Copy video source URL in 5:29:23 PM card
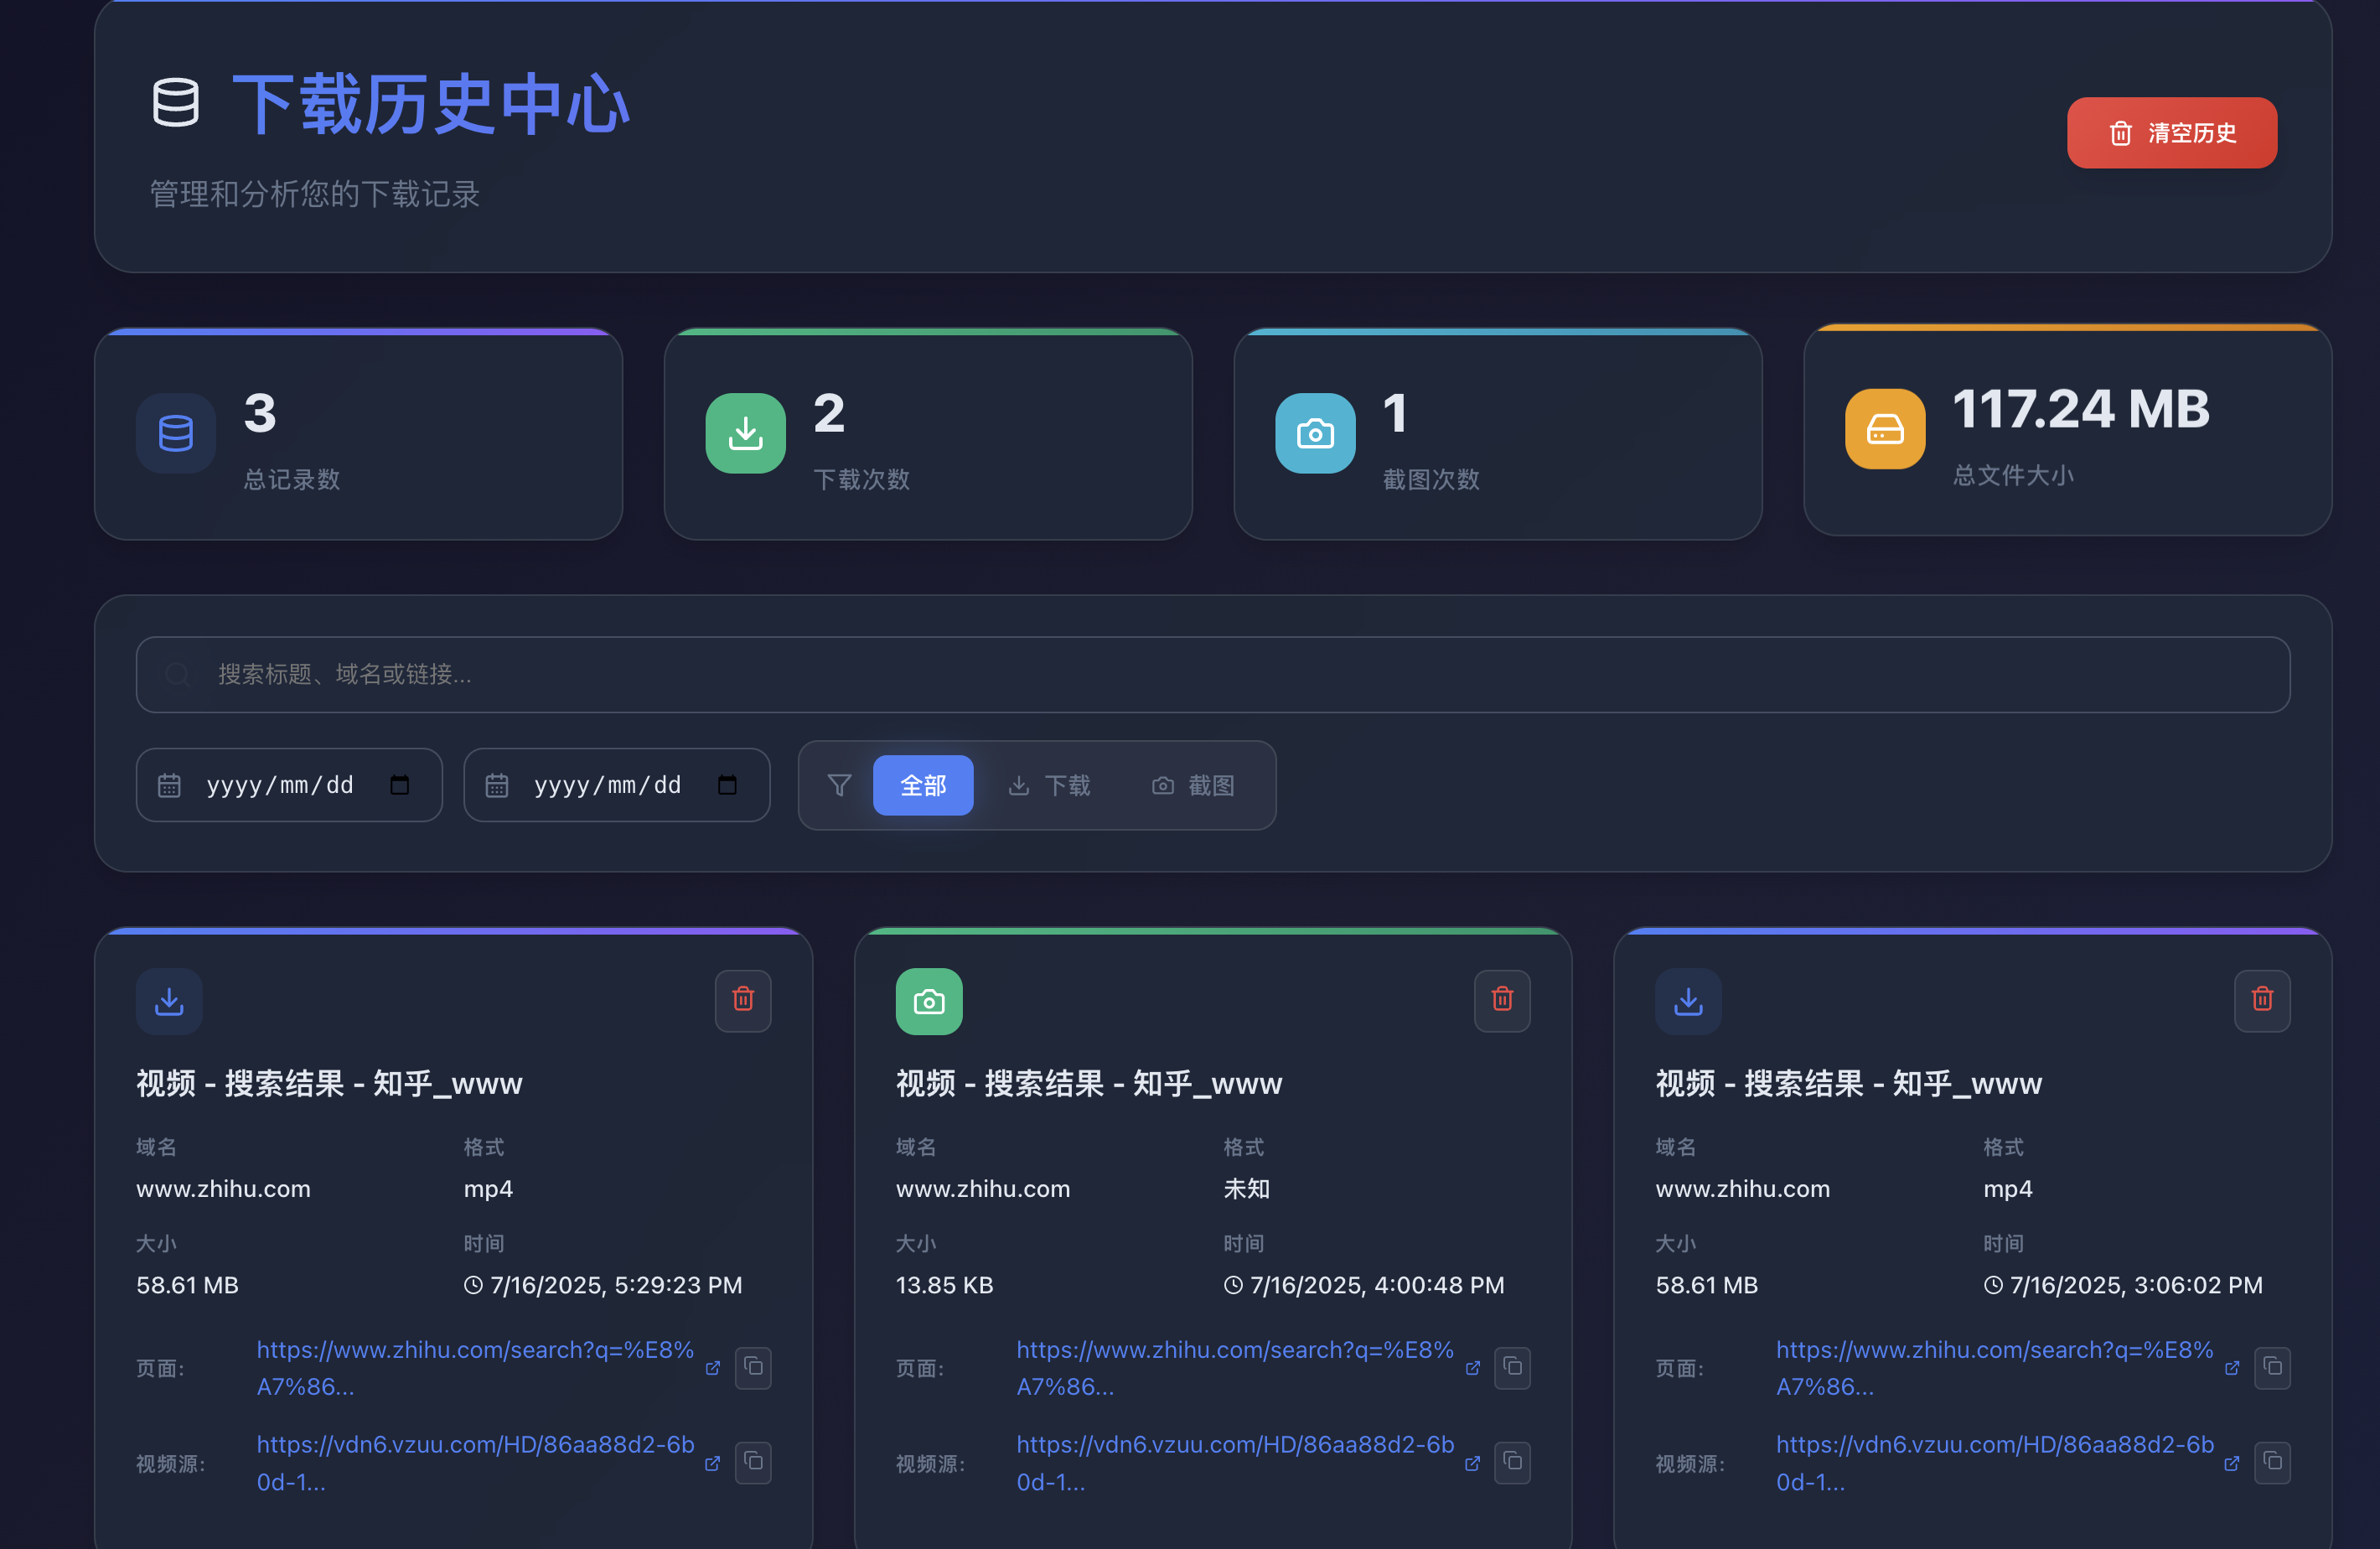Viewport: 2380px width, 1549px height. coord(753,1462)
